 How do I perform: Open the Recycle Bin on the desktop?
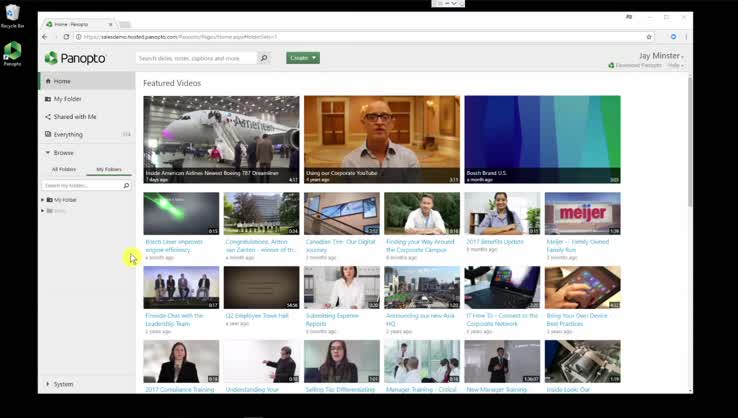[x=12, y=14]
